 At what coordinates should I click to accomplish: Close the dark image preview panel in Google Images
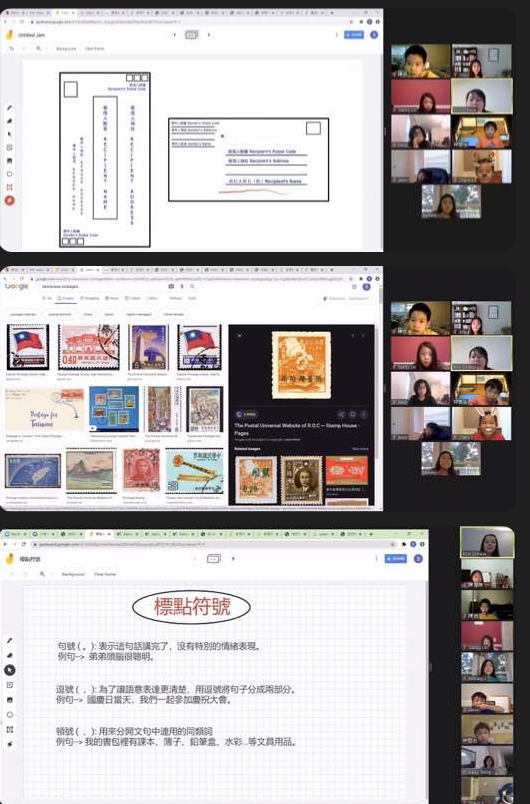pyautogui.click(x=239, y=335)
